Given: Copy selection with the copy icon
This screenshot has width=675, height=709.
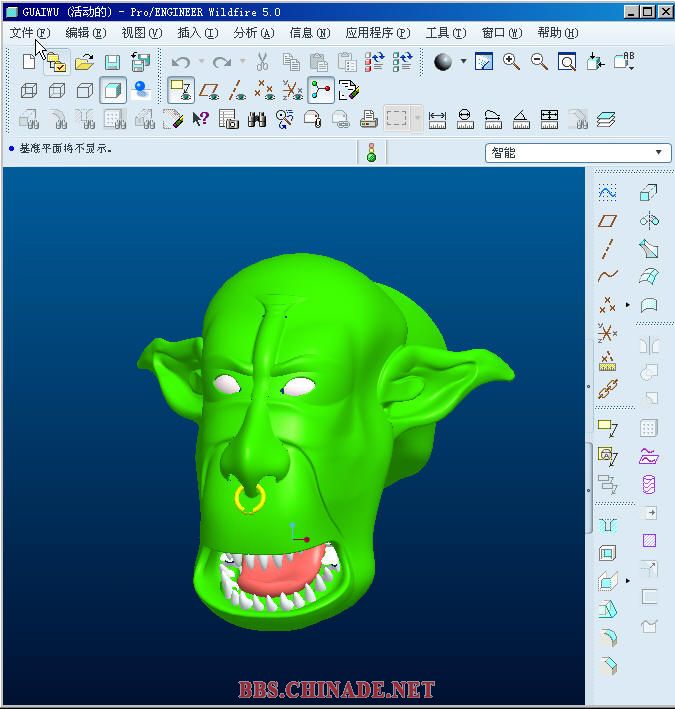Looking at the screenshot, I should pyautogui.click(x=291, y=62).
